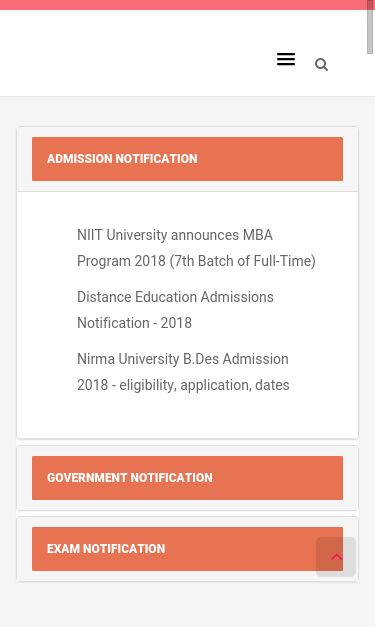Click the 'Notification - 2018' text line
This screenshot has height=627, width=375.
(134, 323)
